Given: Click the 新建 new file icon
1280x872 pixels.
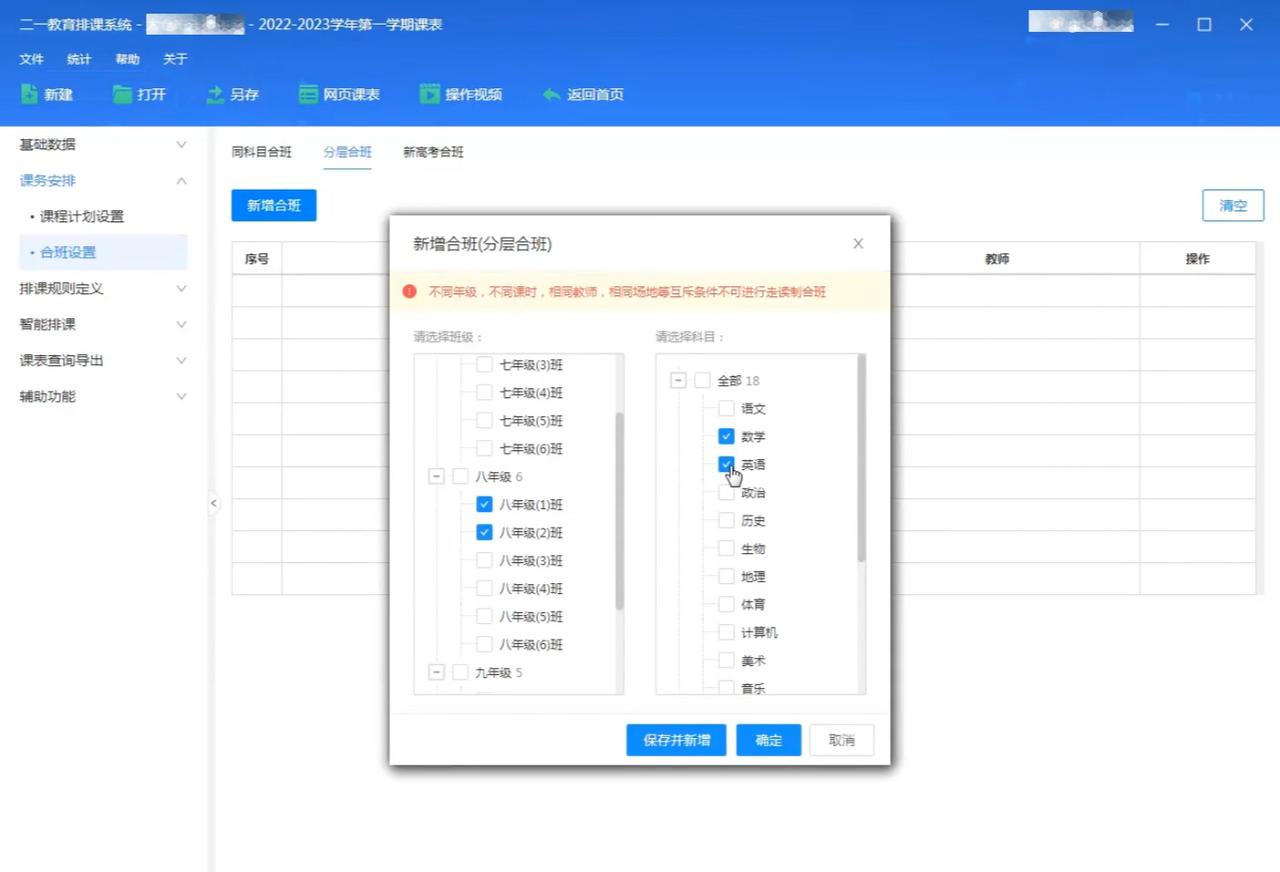Looking at the screenshot, I should pos(29,94).
